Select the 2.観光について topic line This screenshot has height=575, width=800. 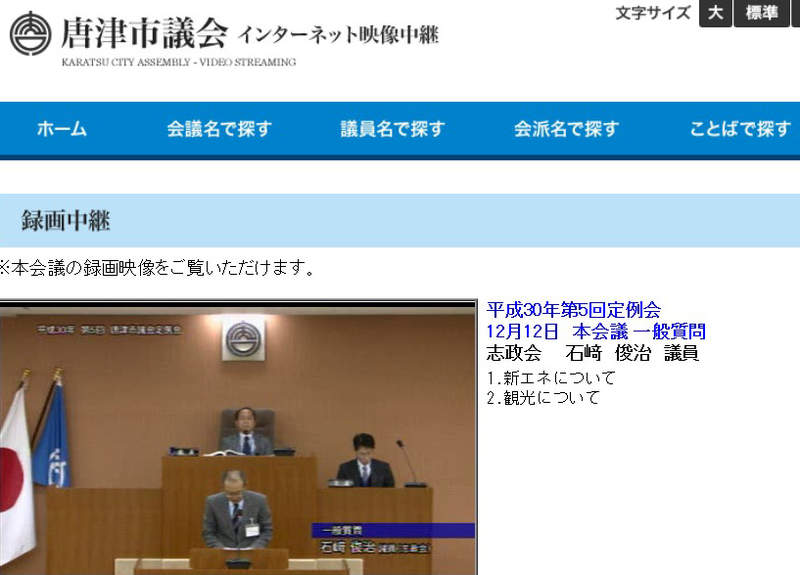coord(542,398)
